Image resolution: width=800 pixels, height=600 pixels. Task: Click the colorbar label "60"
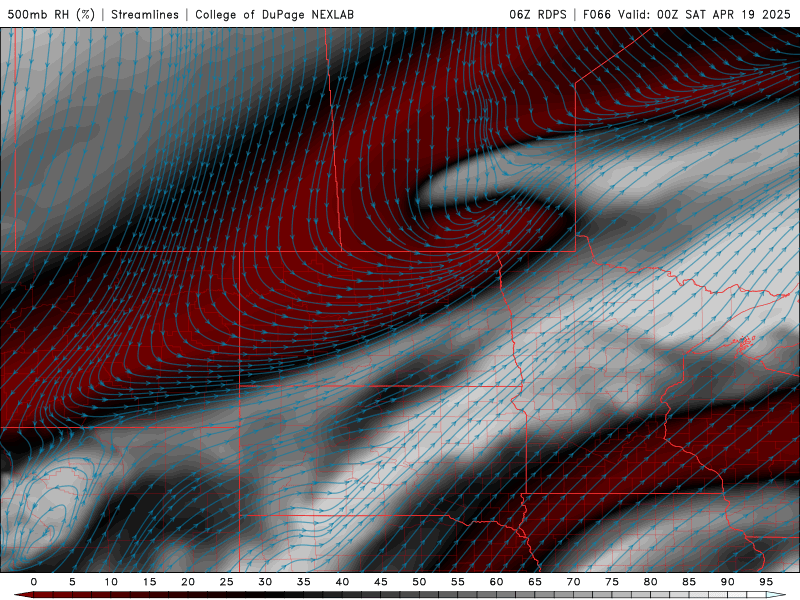coord(496,582)
